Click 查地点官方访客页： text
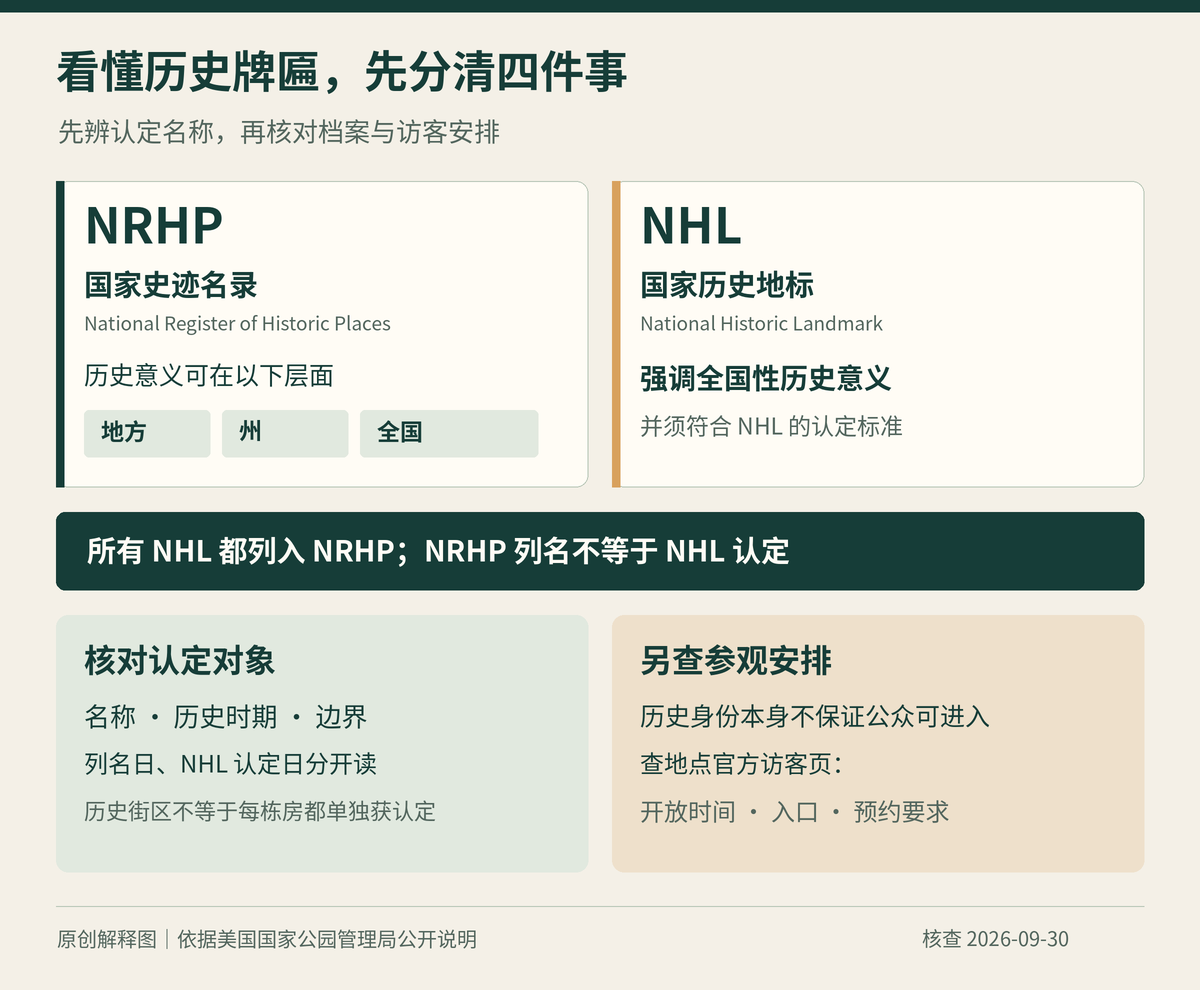Image resolution: width=1200 pixels, height=990 pixels. tap(742, 764)
